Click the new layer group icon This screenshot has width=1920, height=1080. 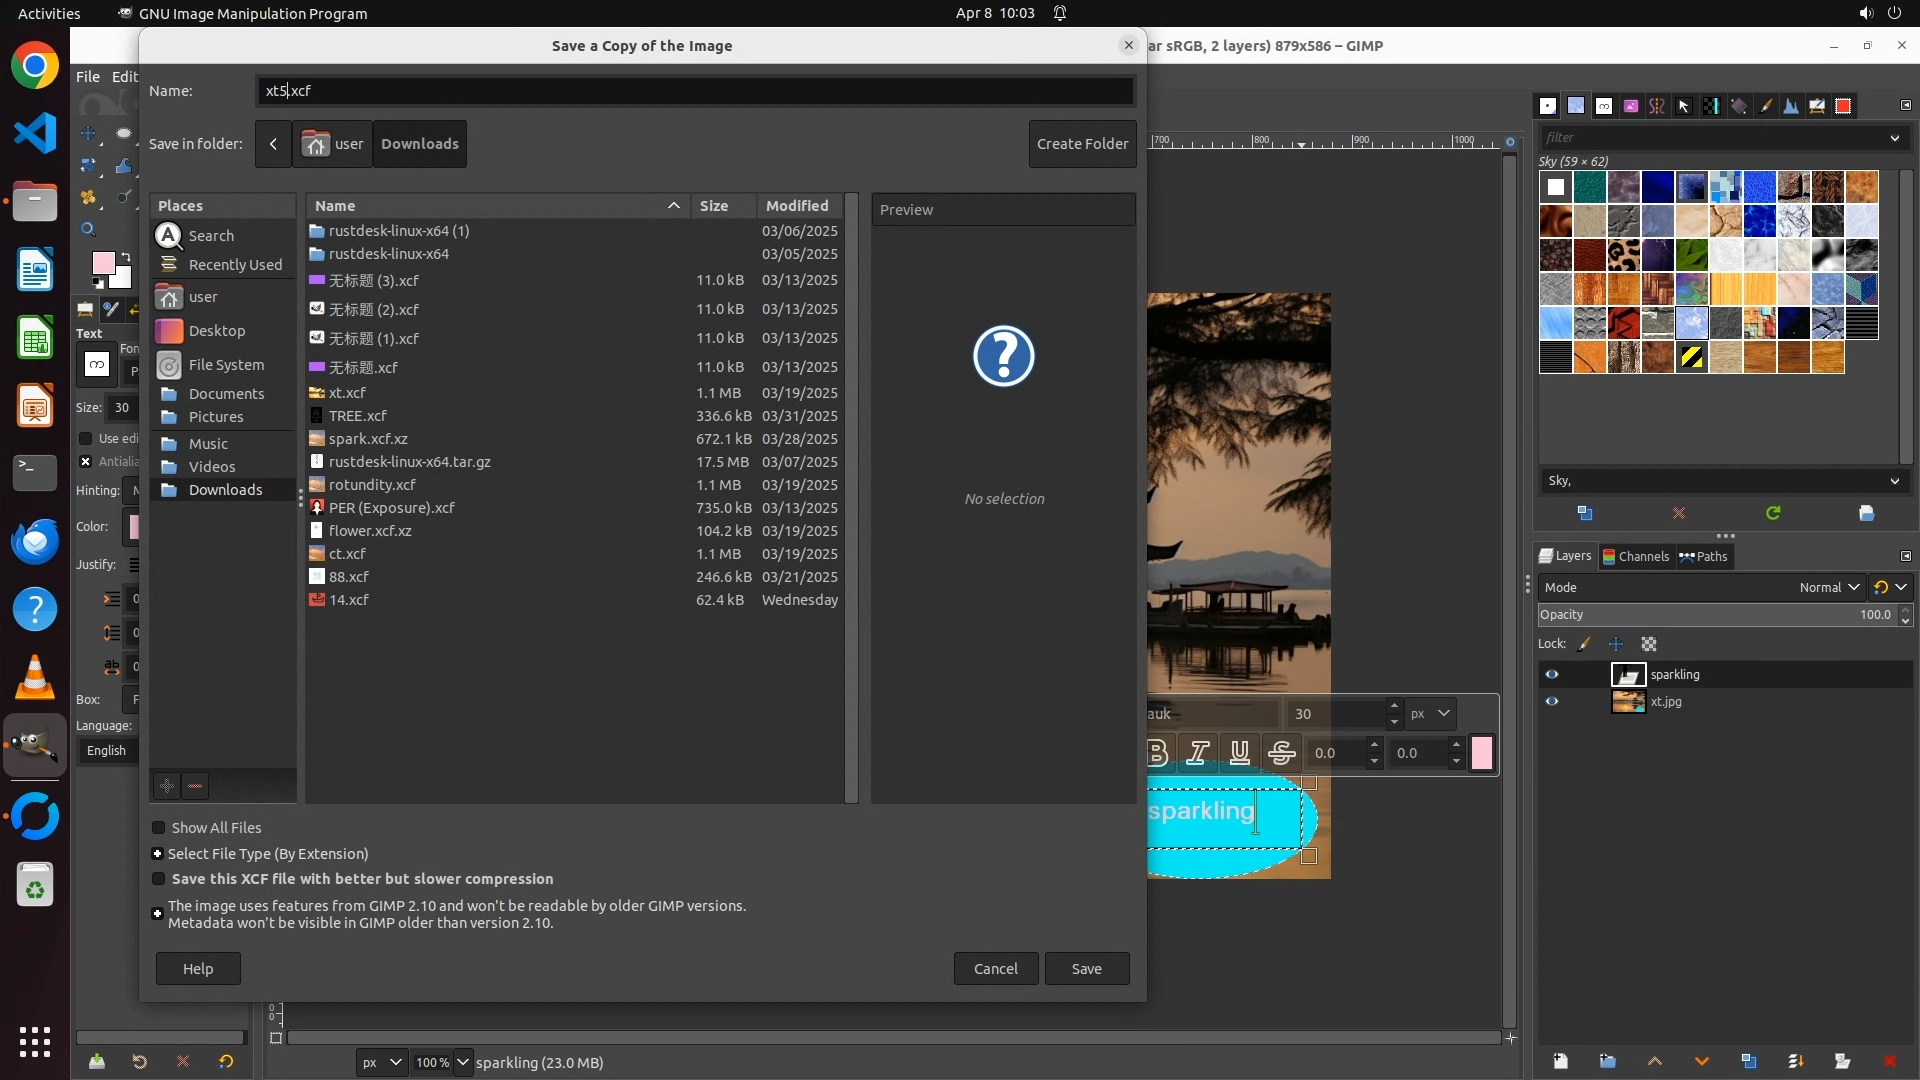(1607, 1061)
